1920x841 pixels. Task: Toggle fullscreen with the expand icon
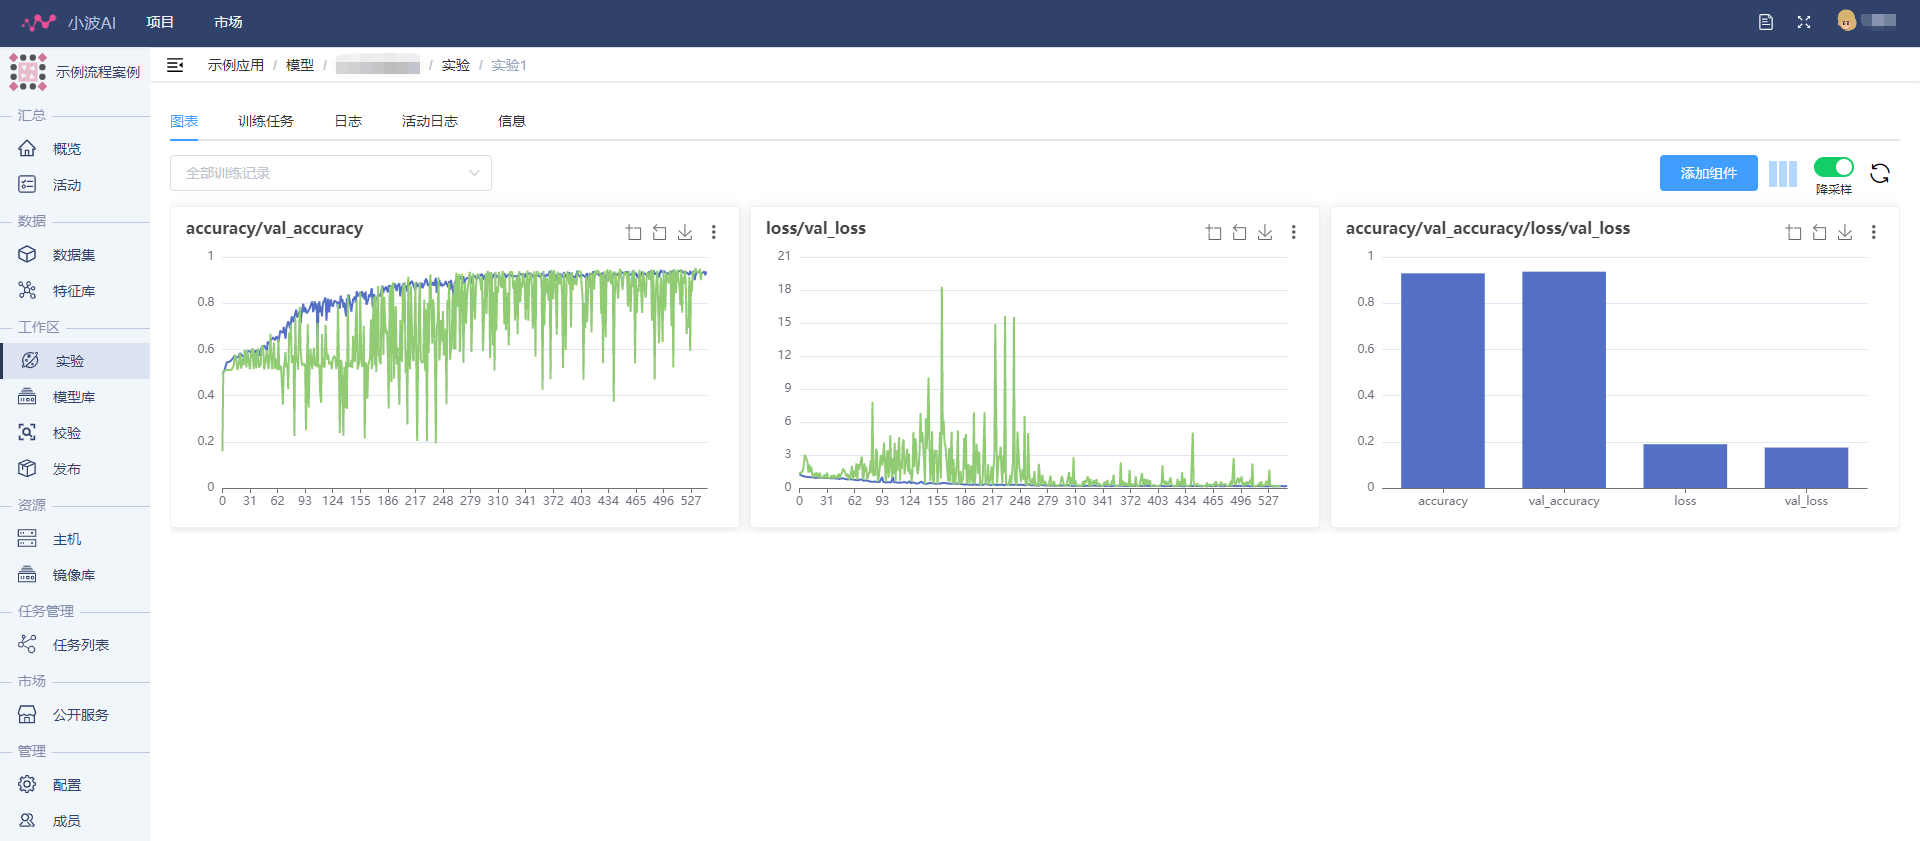click(x=1804, y=22)
